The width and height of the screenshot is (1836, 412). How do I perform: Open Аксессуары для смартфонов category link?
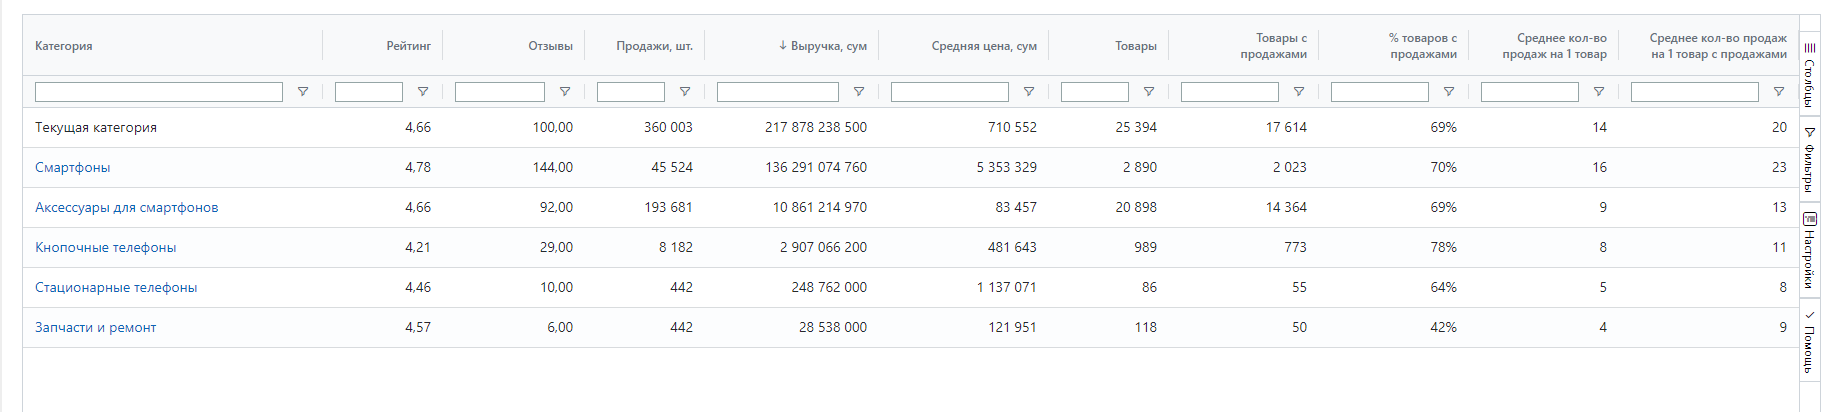126,207
